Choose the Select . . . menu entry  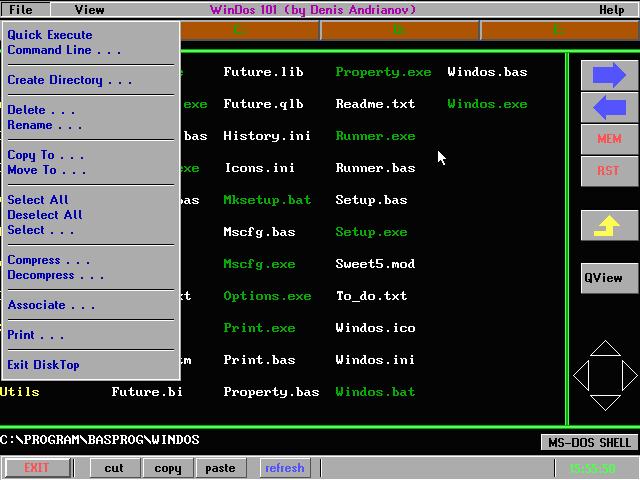[x=41, y=230]
